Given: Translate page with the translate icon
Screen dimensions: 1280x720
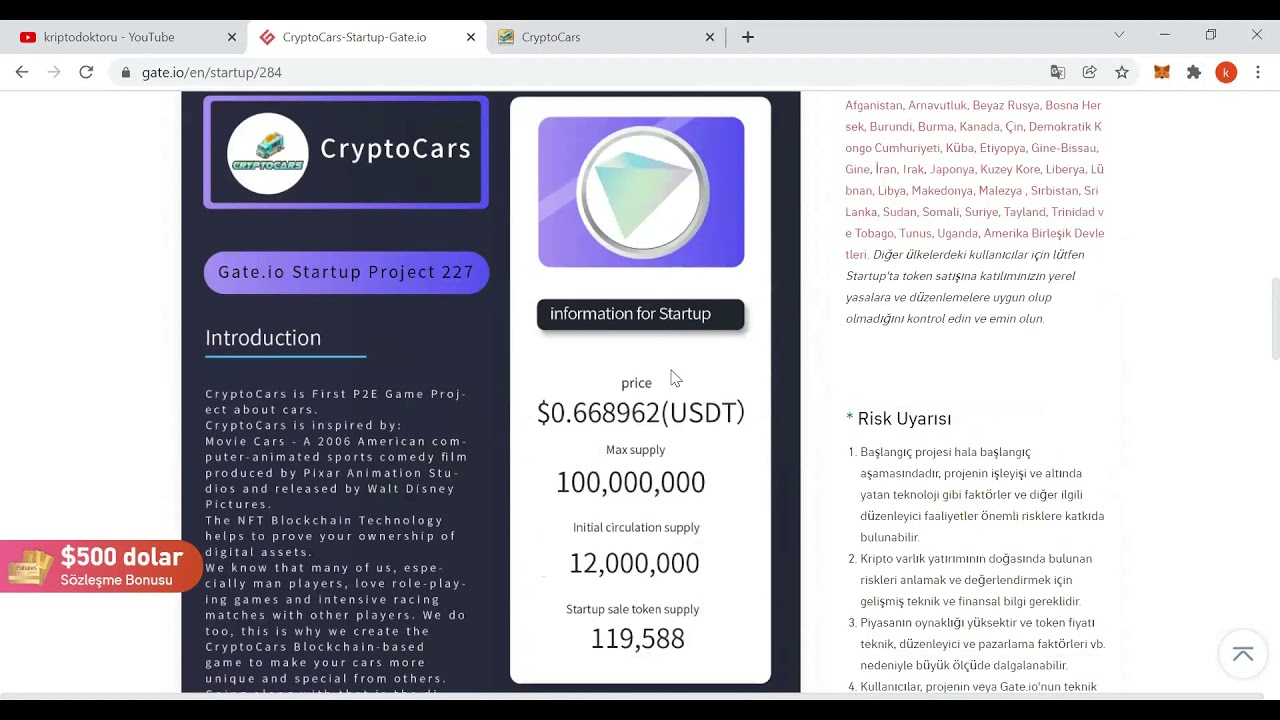Looking at the screenshot, I should pyautogui.click(x=1058, y=72).
